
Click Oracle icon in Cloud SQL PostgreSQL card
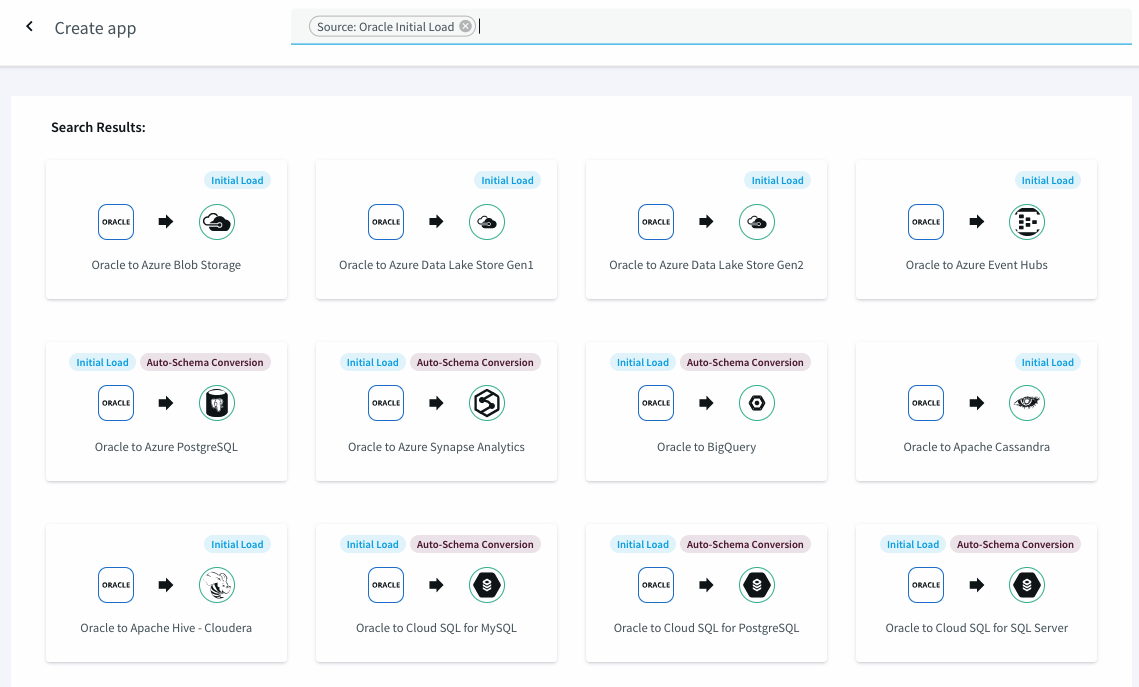pyautogui.click(x=656, y=585)
